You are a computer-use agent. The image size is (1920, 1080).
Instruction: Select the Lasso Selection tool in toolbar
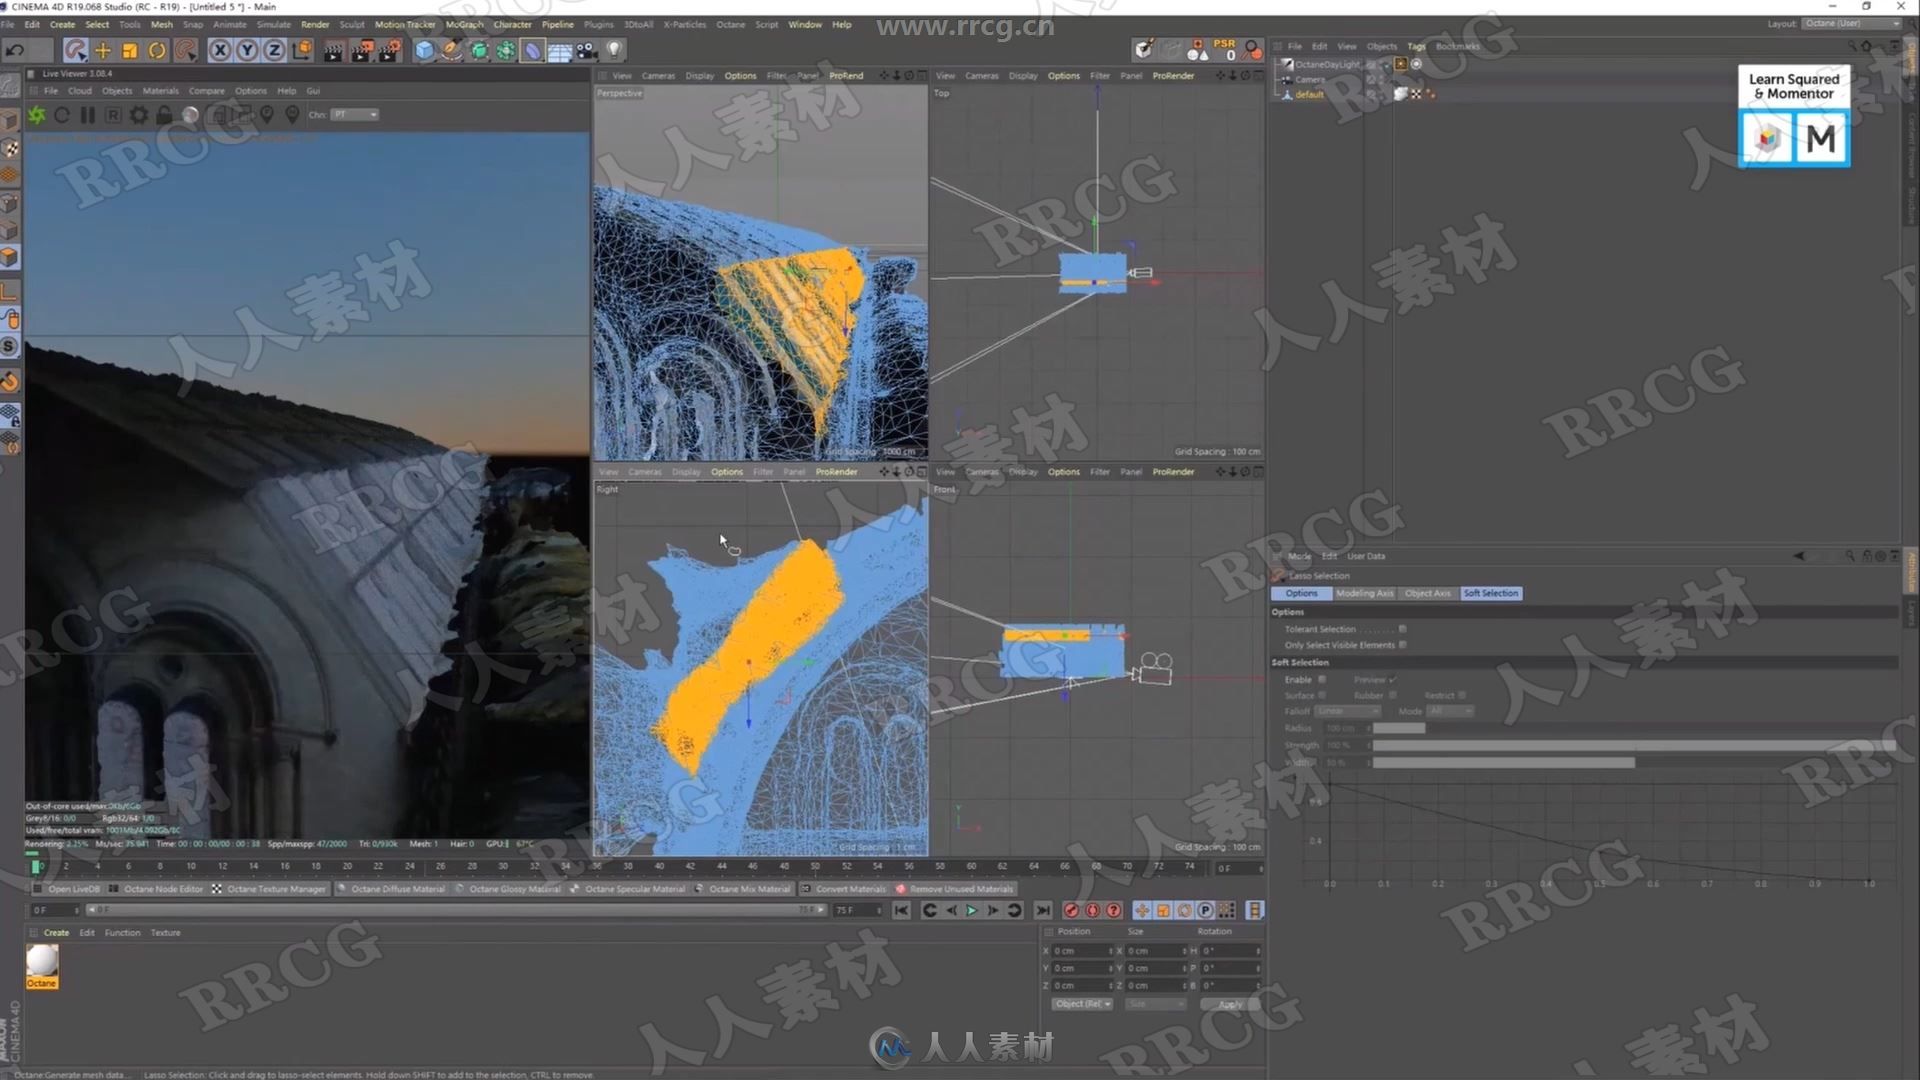point(75,50)
